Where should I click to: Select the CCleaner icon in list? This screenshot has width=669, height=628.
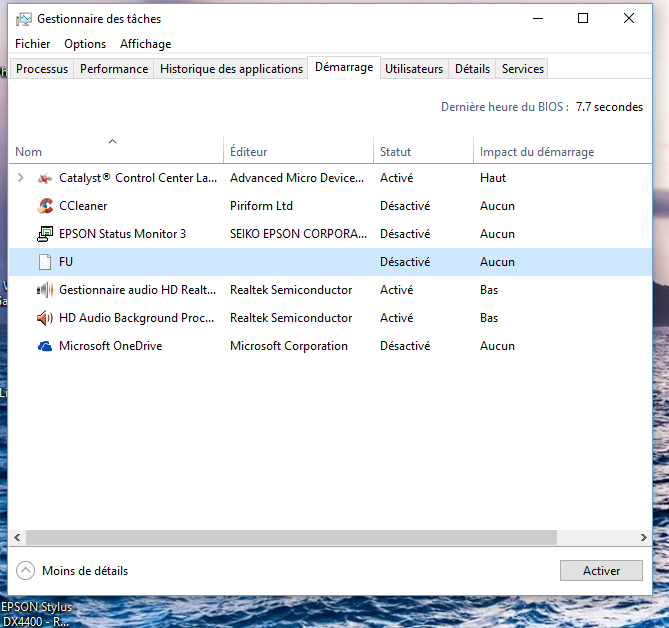tap(44, 206)
